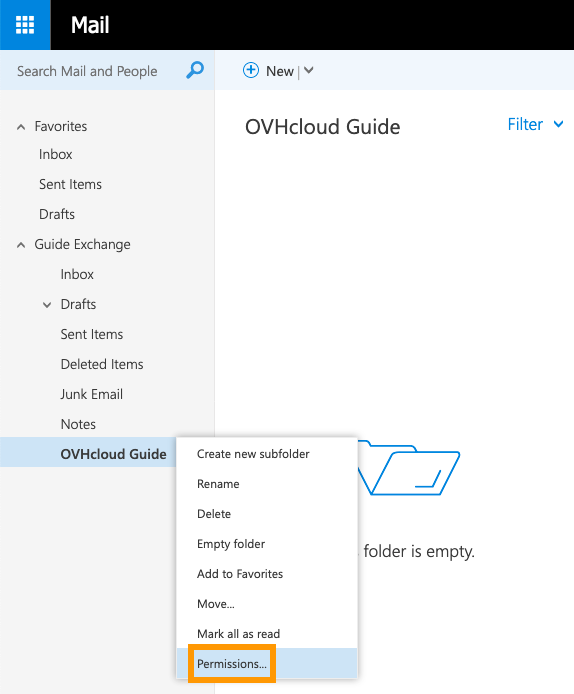Click the Mail title in header
The height and width of the screenshot is (694, 574).
[90, 25]
